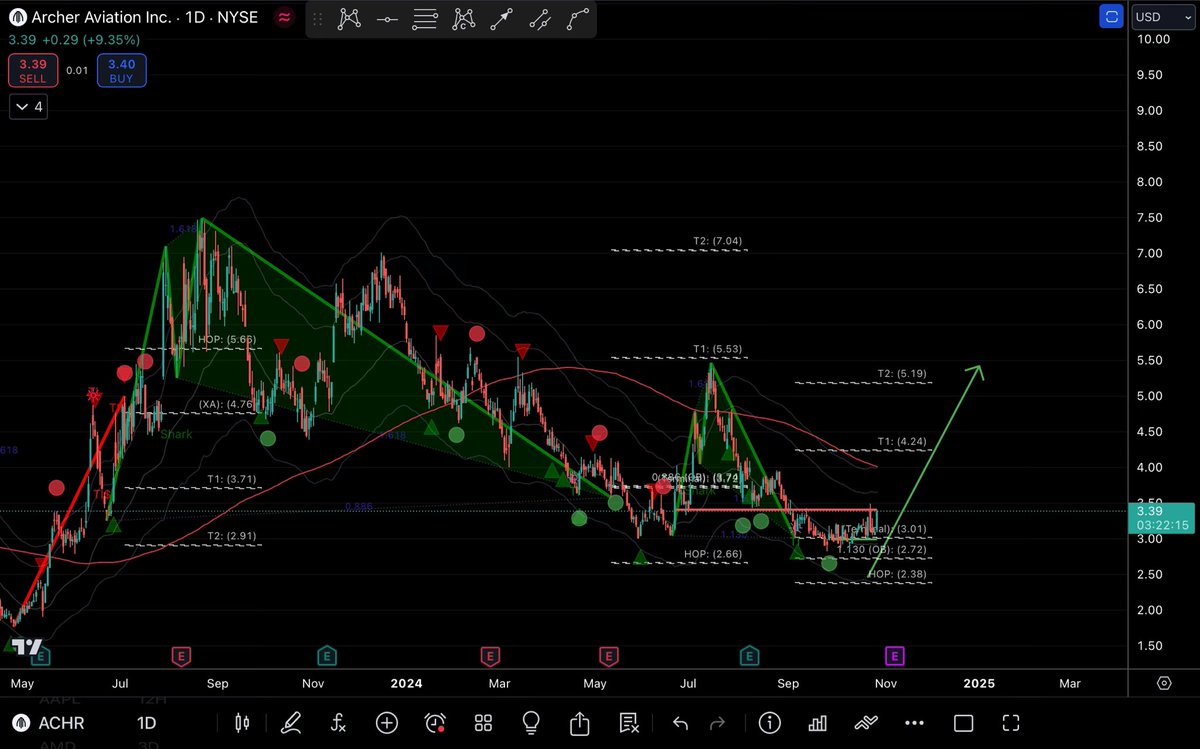The width and height of the screenshot is (1200, 749).
Task: Open ideas via the lightbulb icon
Action: pyautogui.click(x=531, y=722)
